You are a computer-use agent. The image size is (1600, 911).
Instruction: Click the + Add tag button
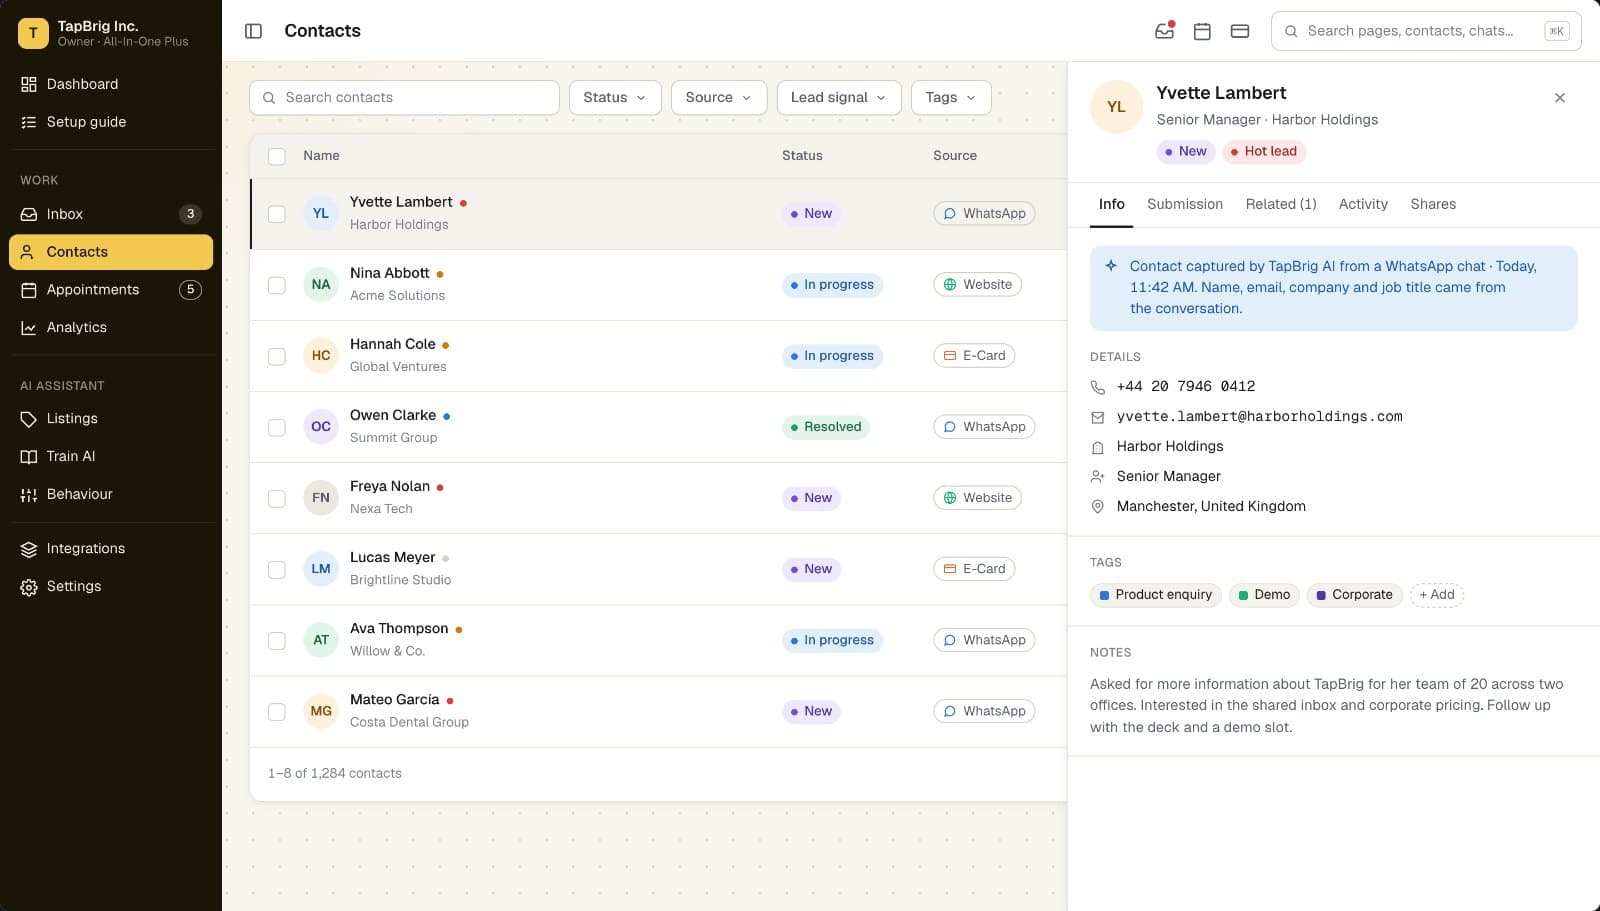pyautogui.click(x=1437, y=595)
